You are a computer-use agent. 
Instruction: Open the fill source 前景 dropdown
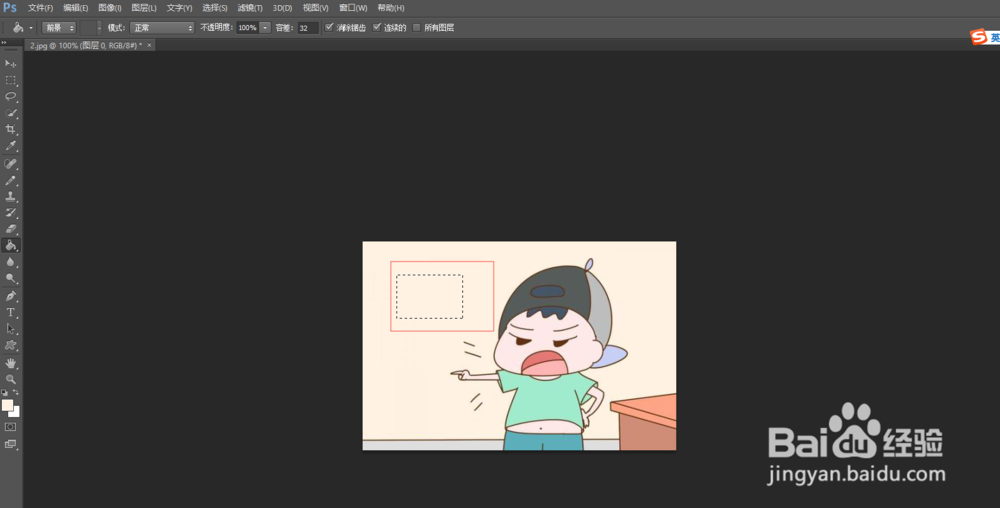point(59,27)
